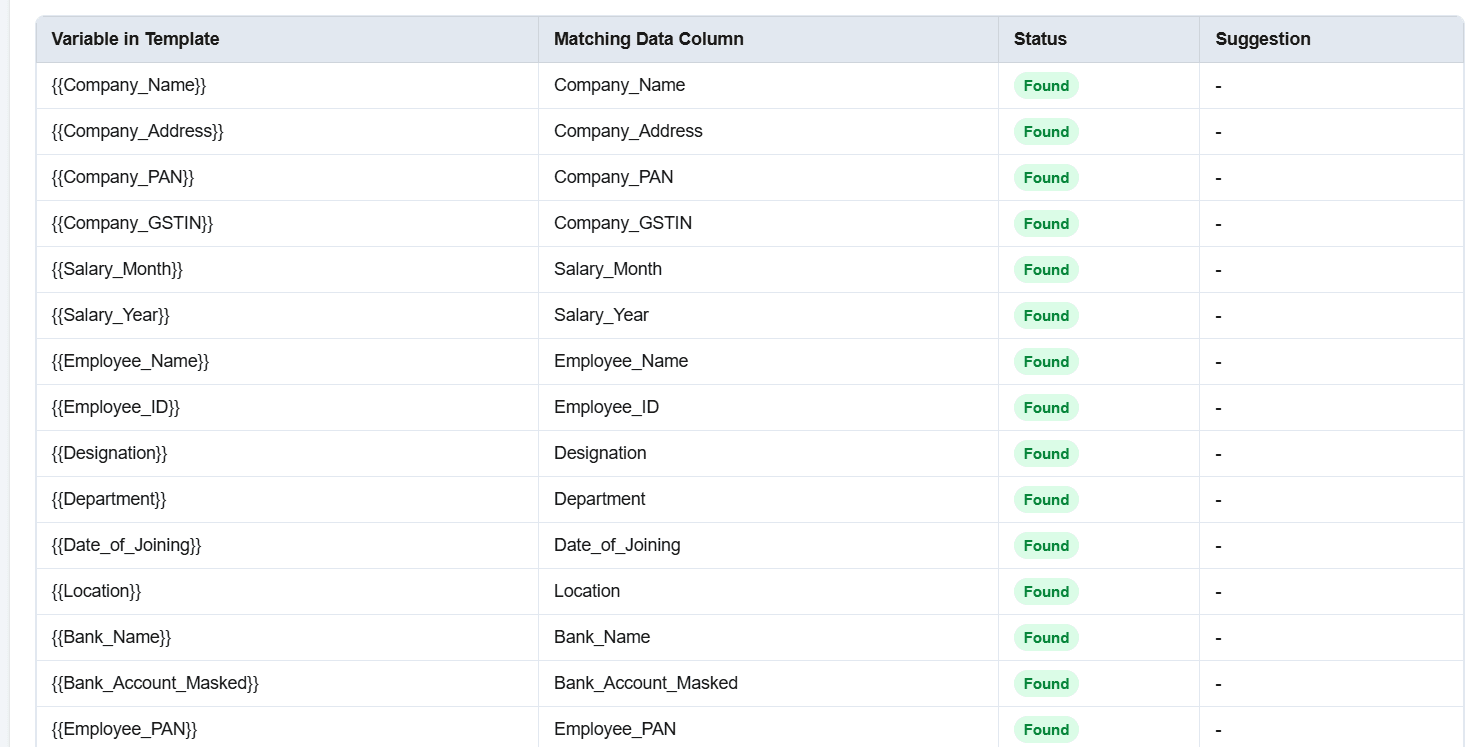Click the Found badge for Company_Address
1472x747 pixels.
coord(1046,132)
